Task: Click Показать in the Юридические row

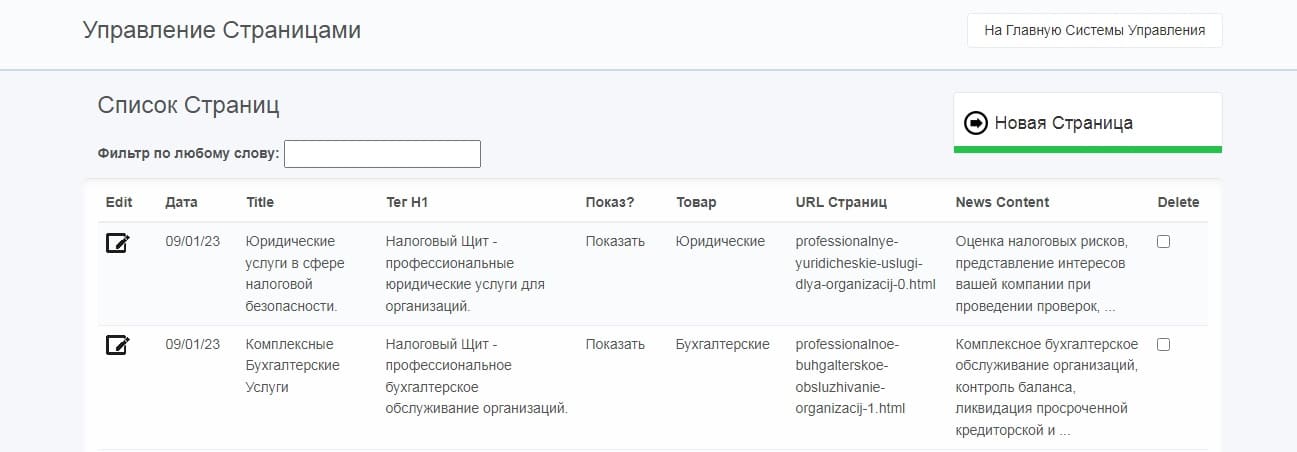Action: click(x=615, y=241)
